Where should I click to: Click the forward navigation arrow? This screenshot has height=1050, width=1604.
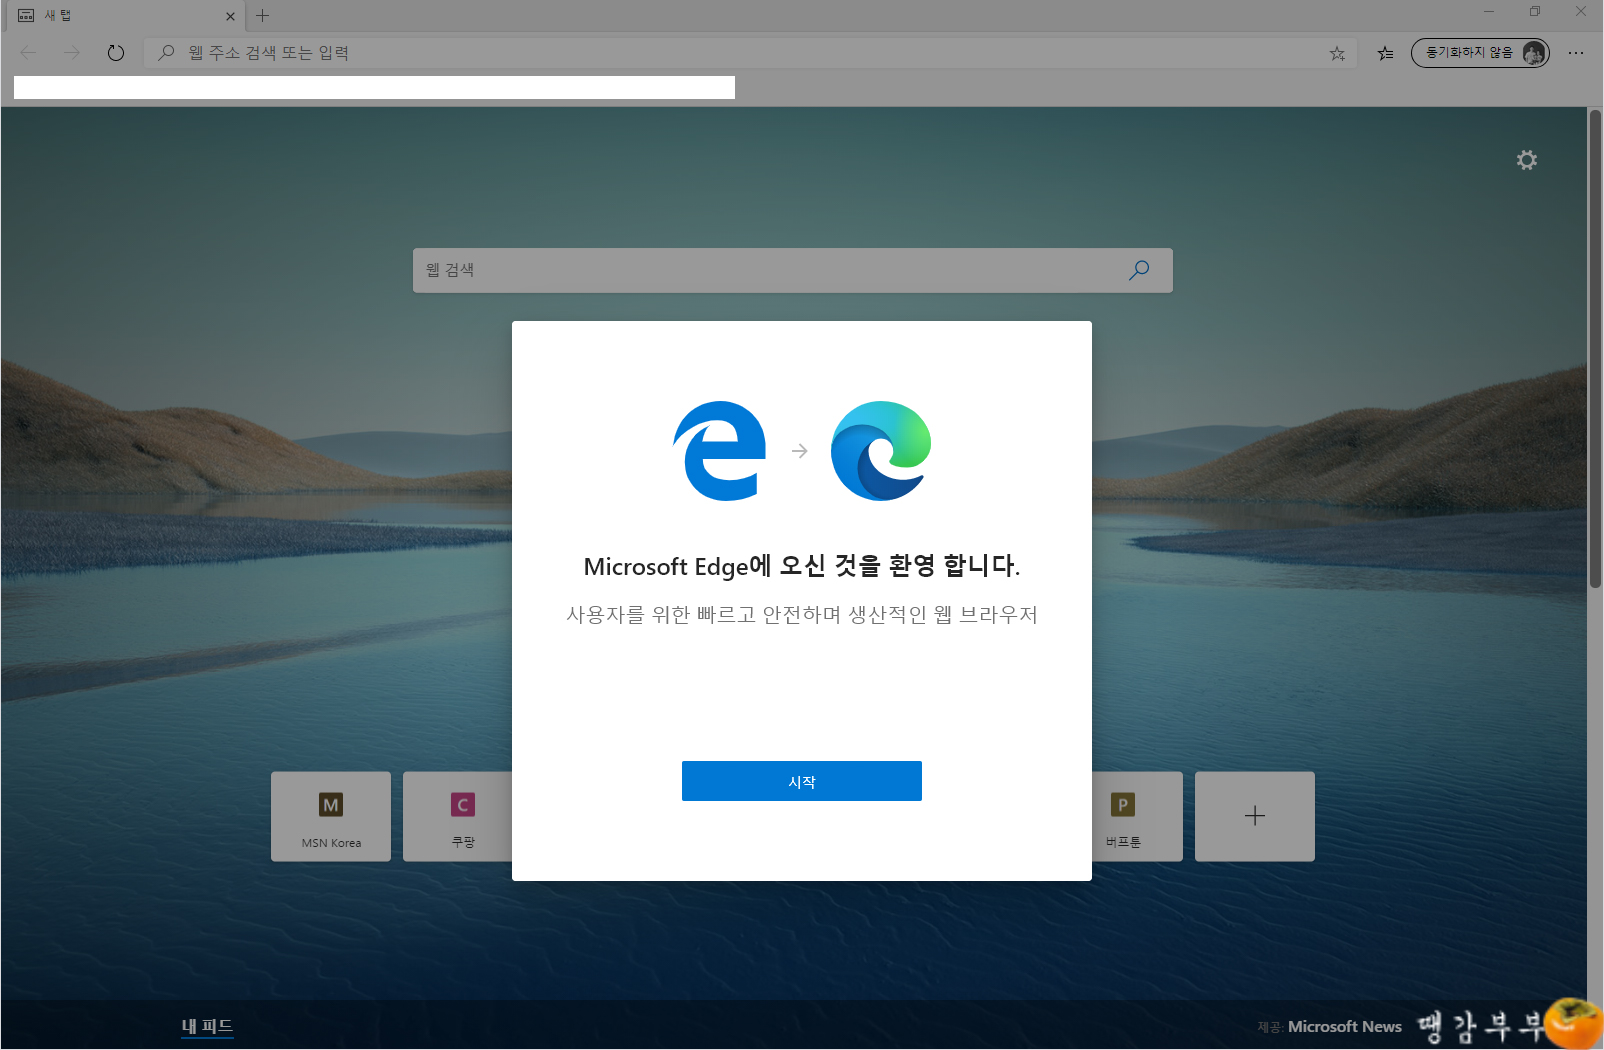[x=72, y=53]
